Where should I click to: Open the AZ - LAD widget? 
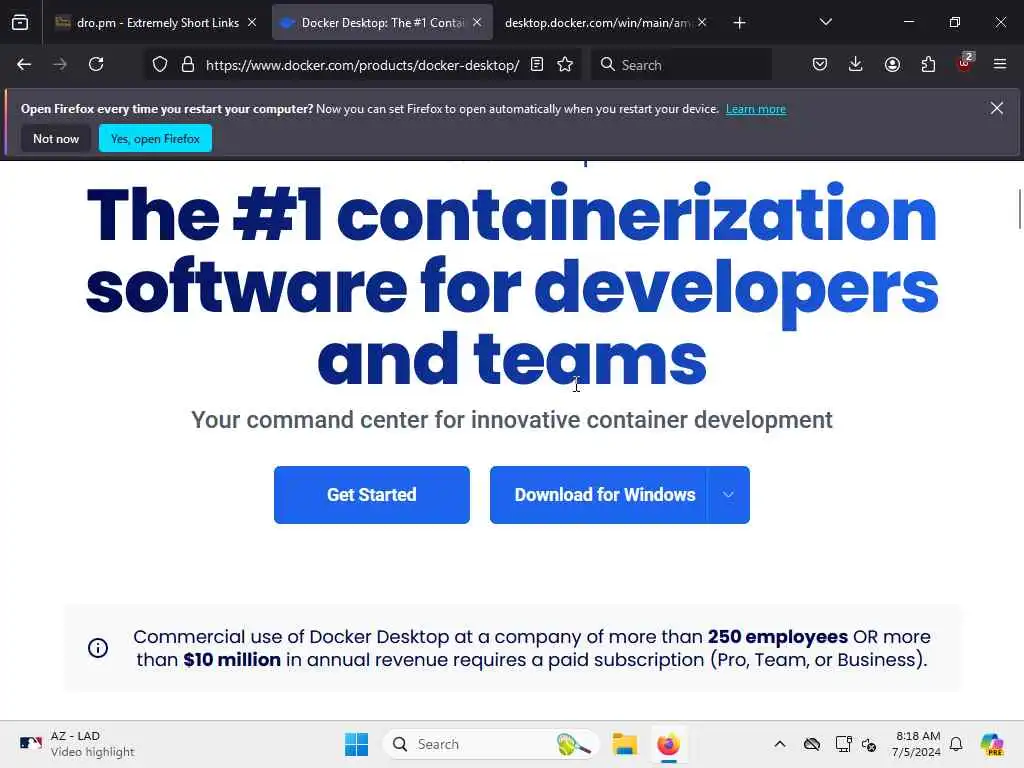pos(76,744)
